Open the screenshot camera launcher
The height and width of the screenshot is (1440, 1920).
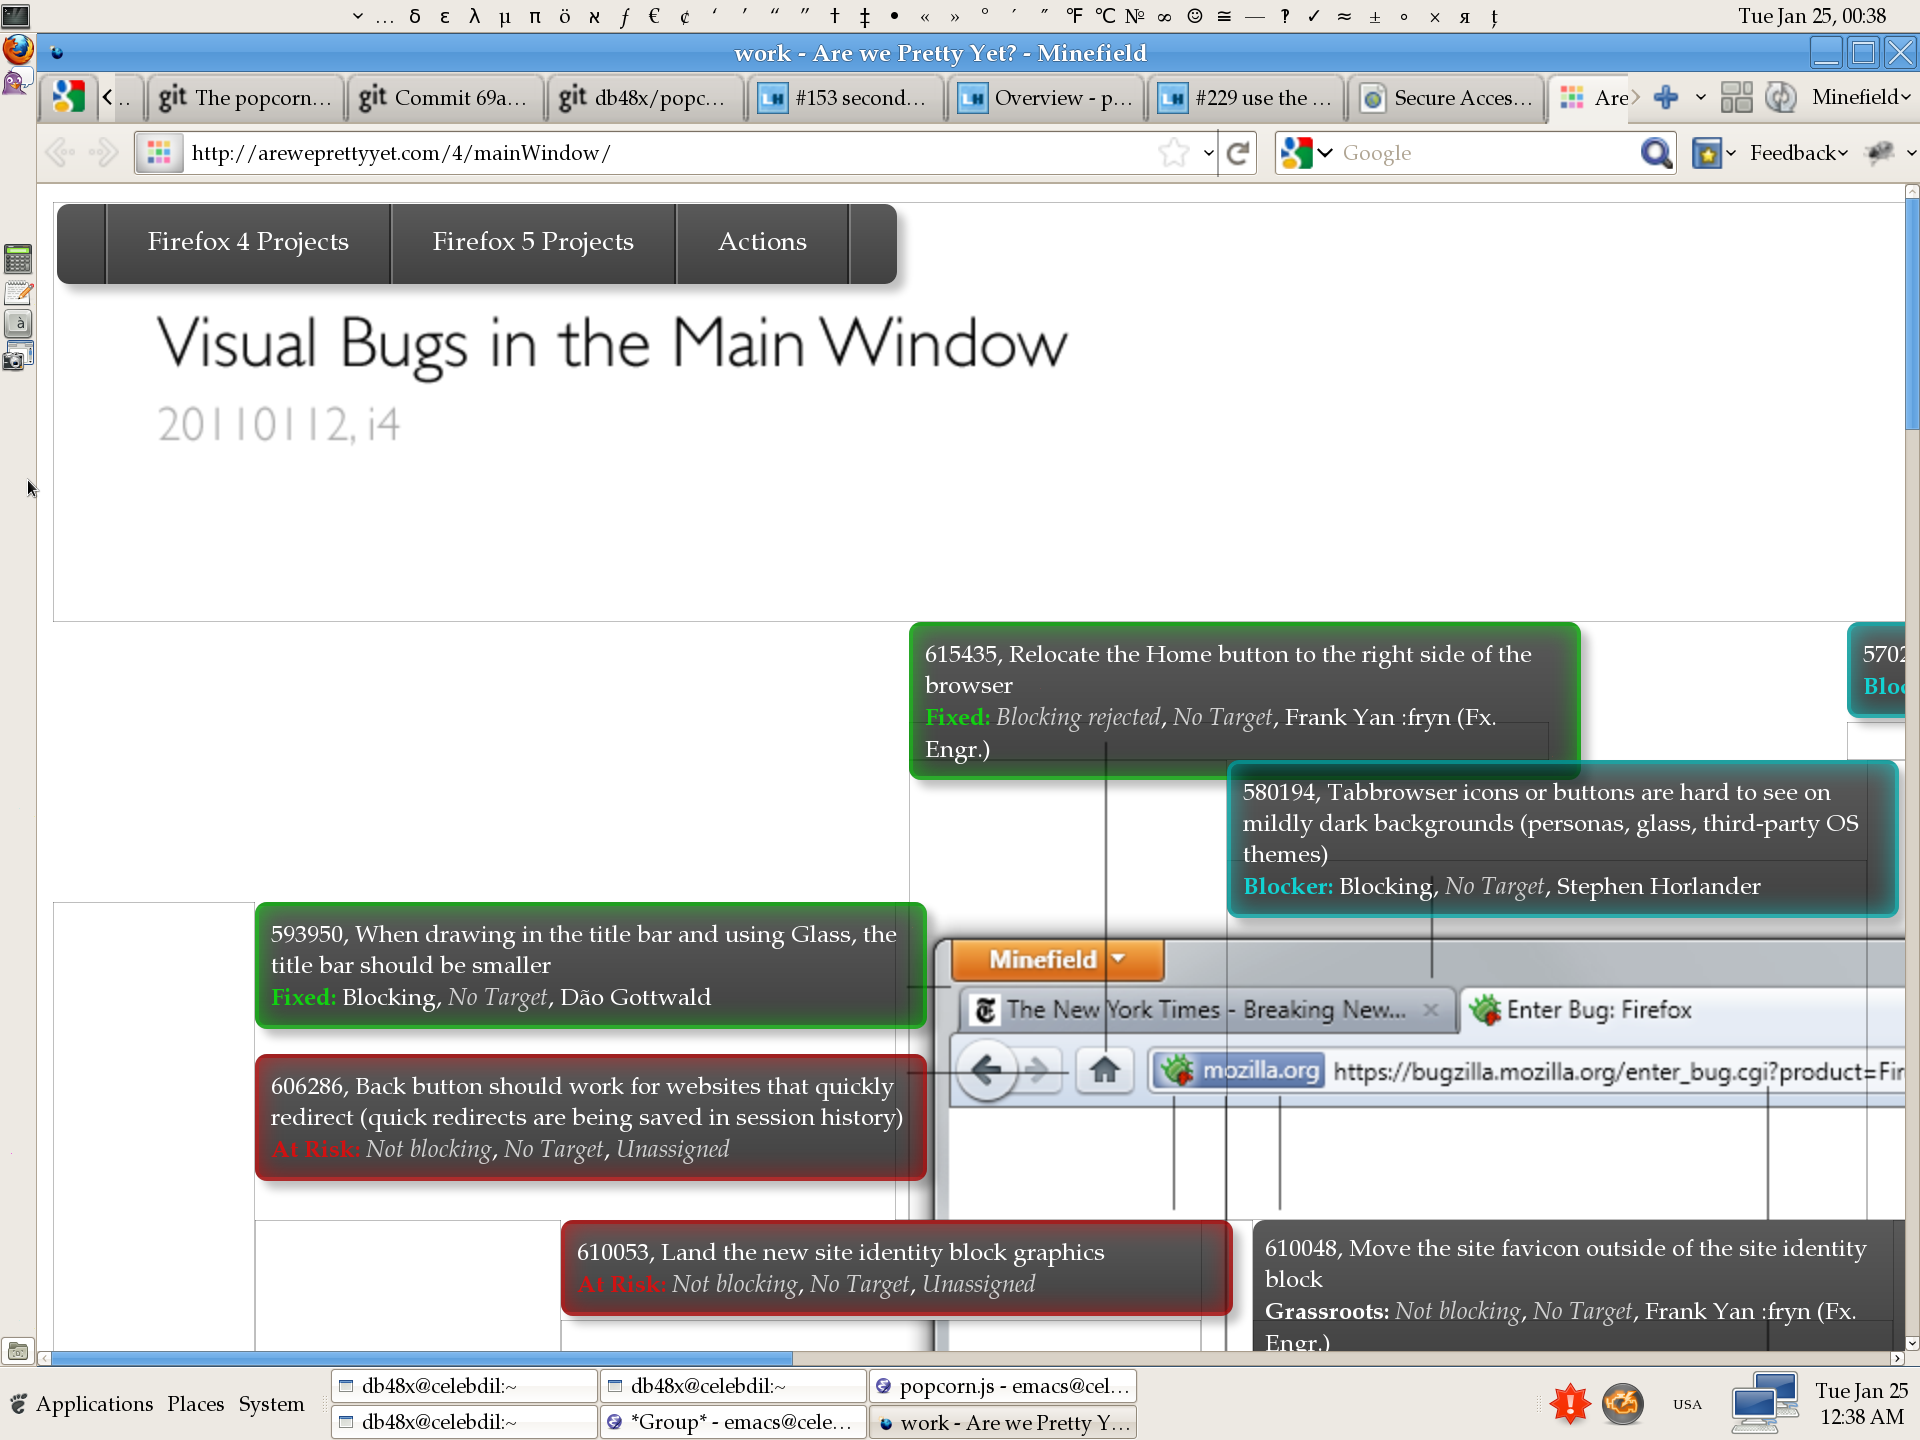[x=18, y=356]
